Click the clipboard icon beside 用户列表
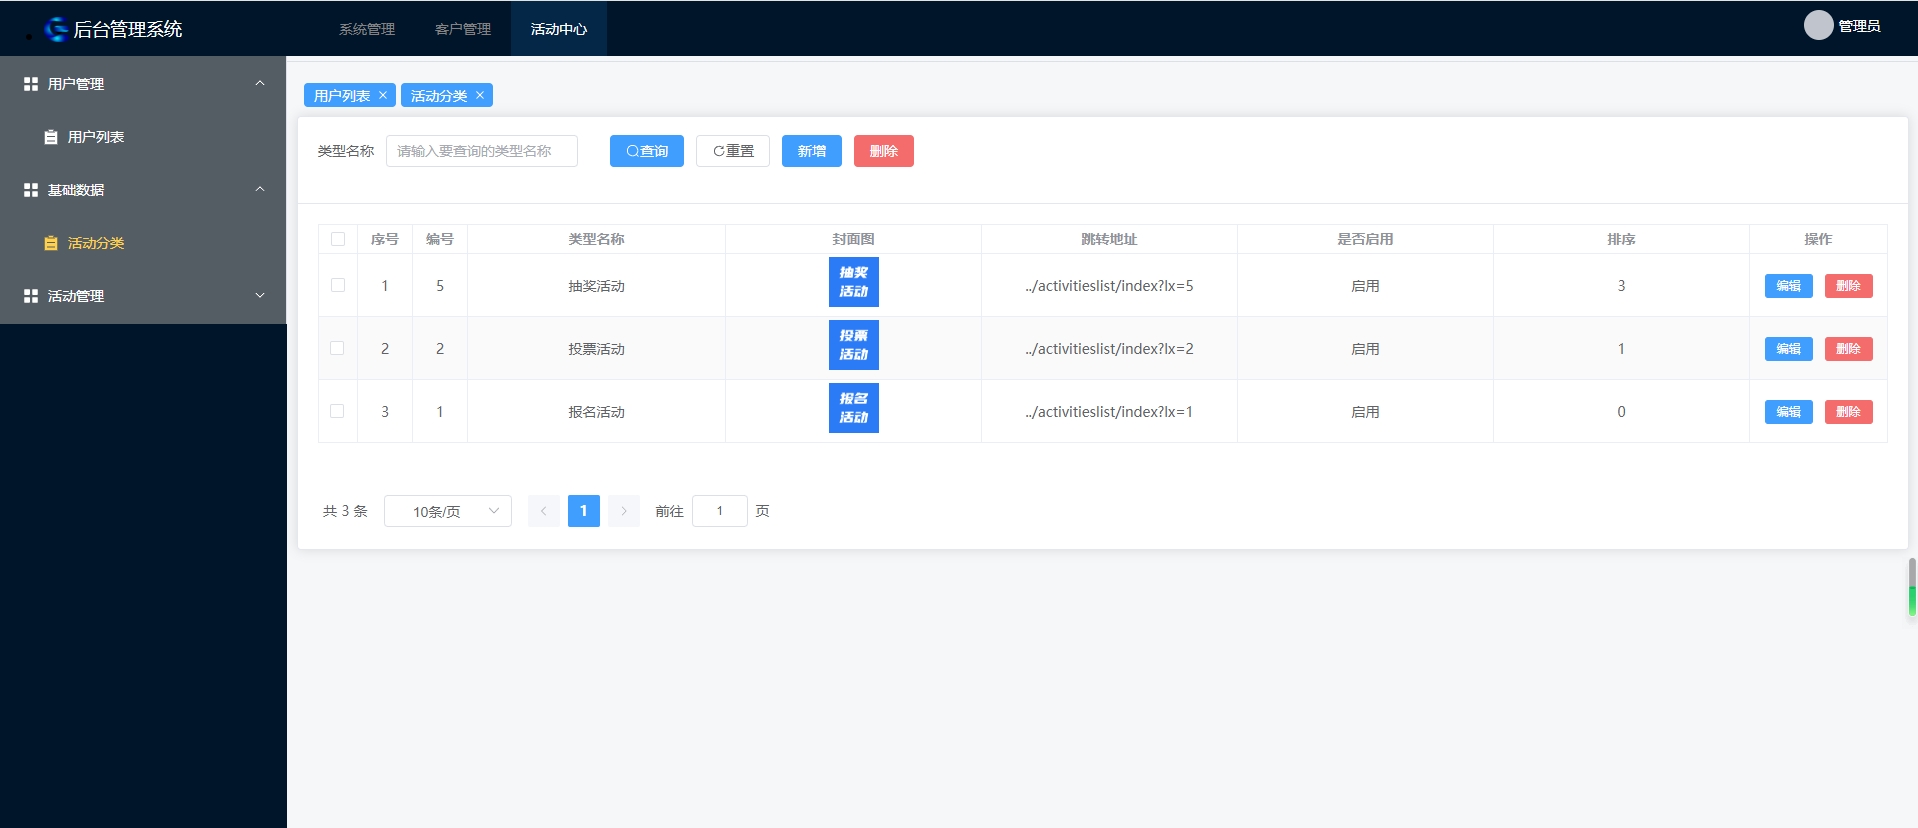 coord(51,137)
